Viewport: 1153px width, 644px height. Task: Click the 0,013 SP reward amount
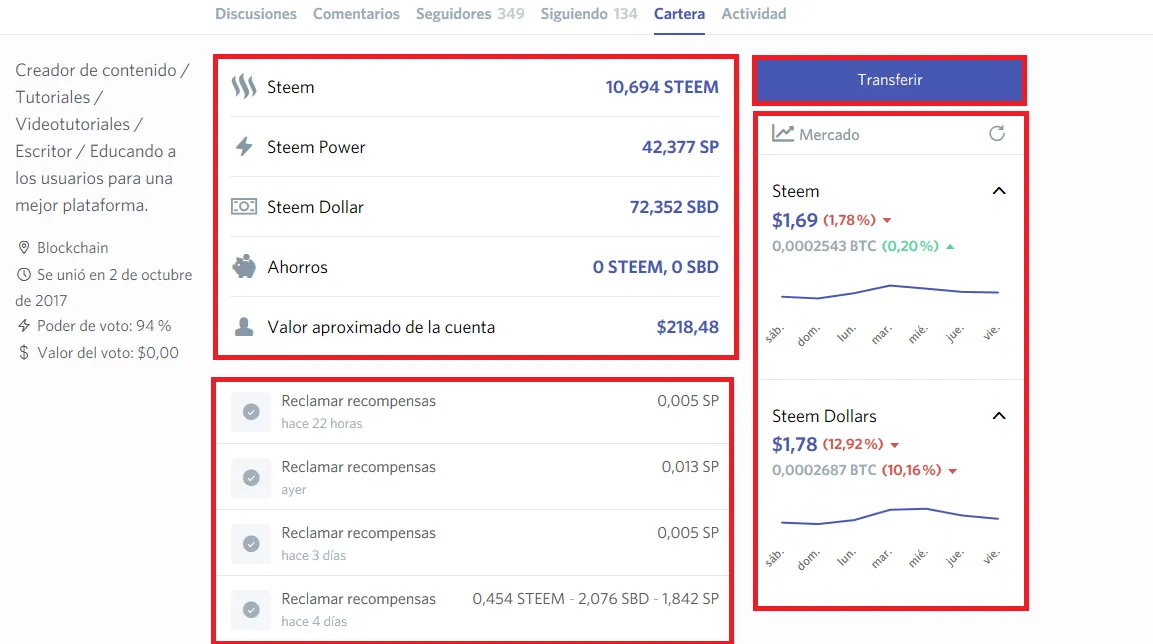click(x=690, y=467)
